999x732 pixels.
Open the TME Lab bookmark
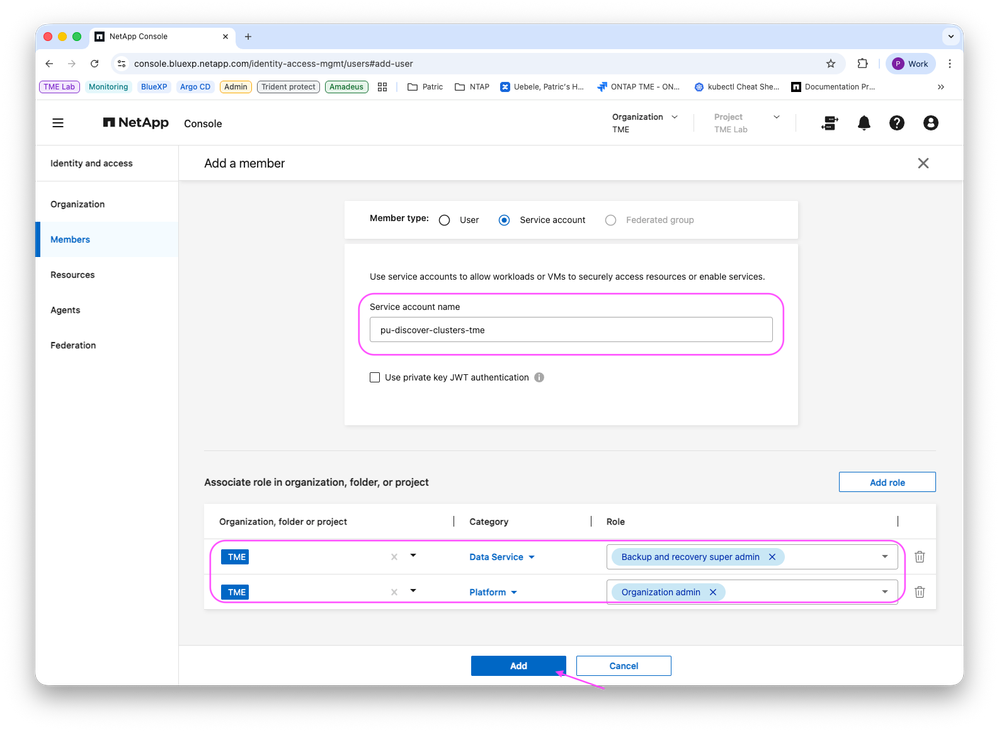tap(59, 87)
